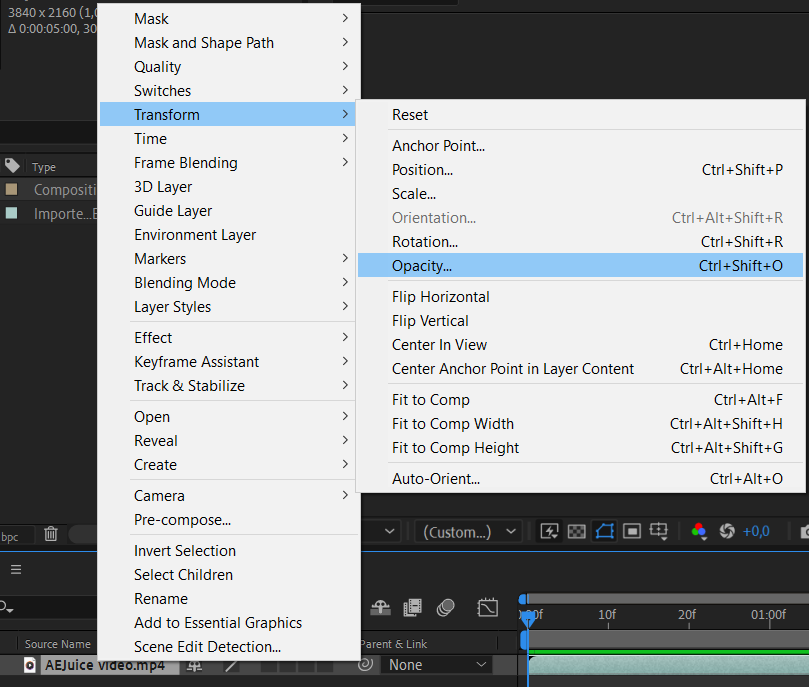Open grid and guide options icon
809x687 pixels.
(x=659, y=532)
